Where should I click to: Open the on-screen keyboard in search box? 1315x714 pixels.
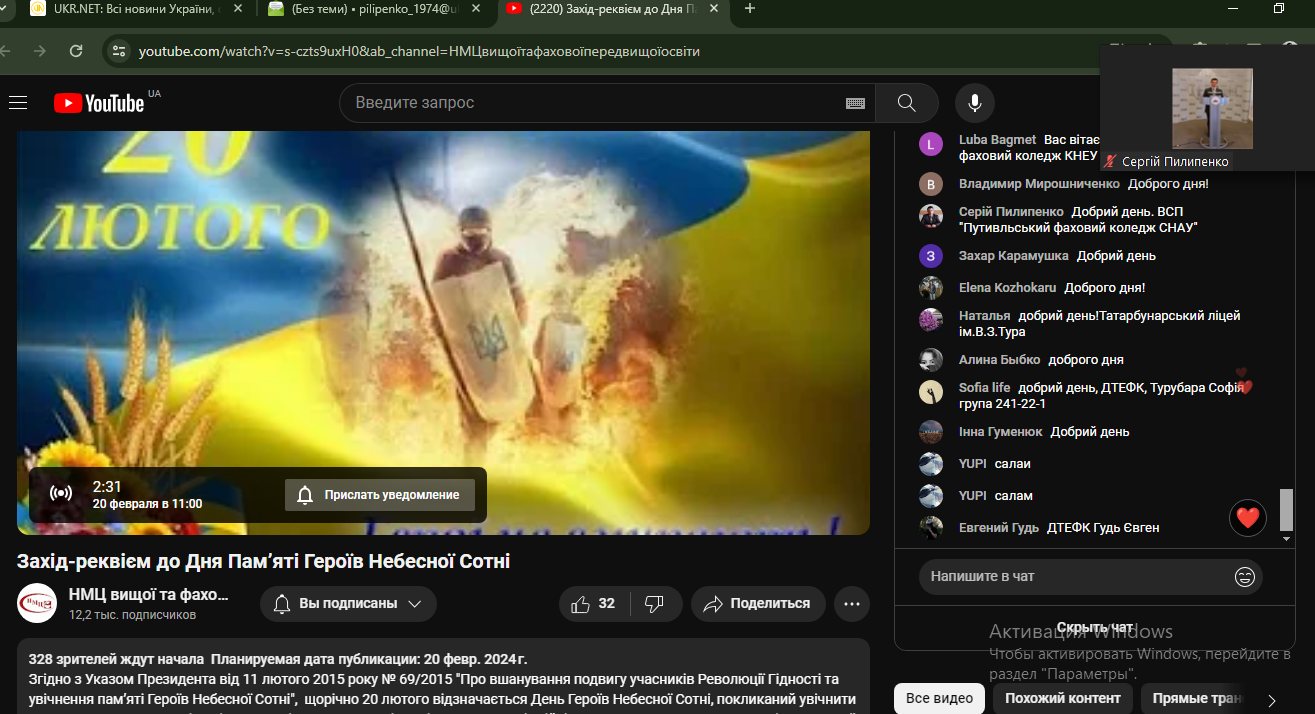[x=855, y=103]
